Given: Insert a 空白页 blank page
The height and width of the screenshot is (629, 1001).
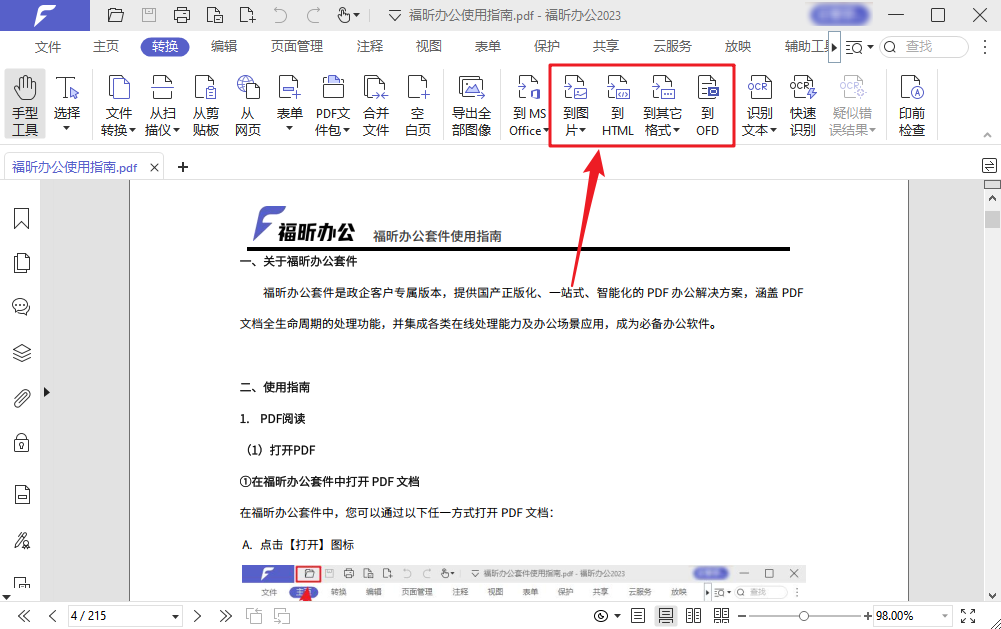Looking at the screenshot, I should (418, 103).
